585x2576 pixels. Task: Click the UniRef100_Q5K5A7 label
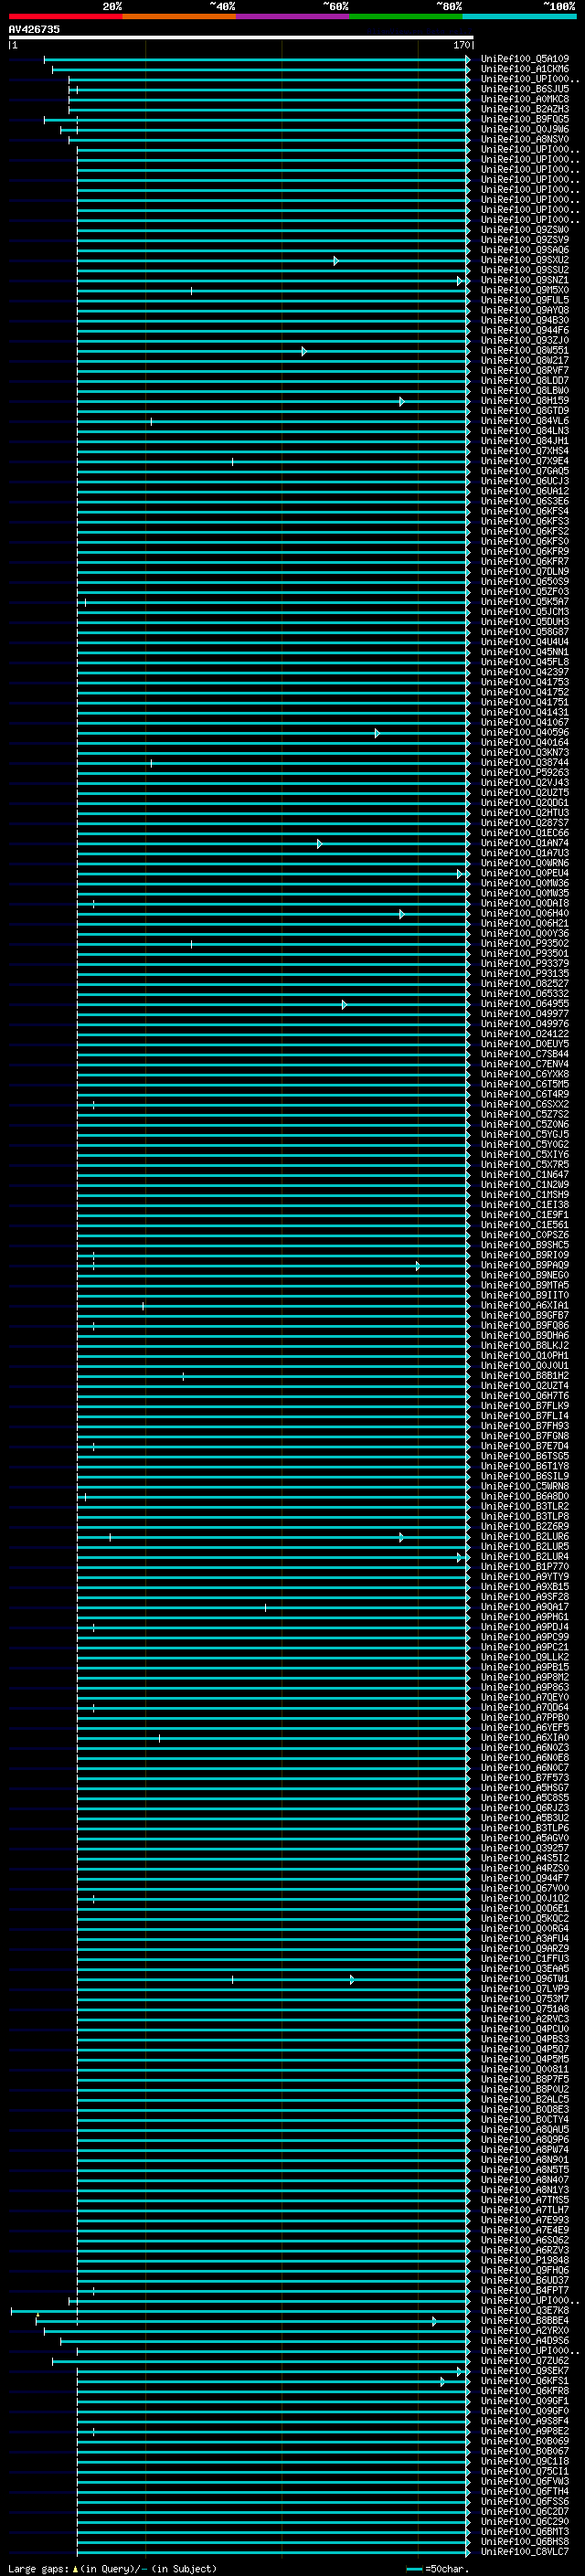coord(525,601)
